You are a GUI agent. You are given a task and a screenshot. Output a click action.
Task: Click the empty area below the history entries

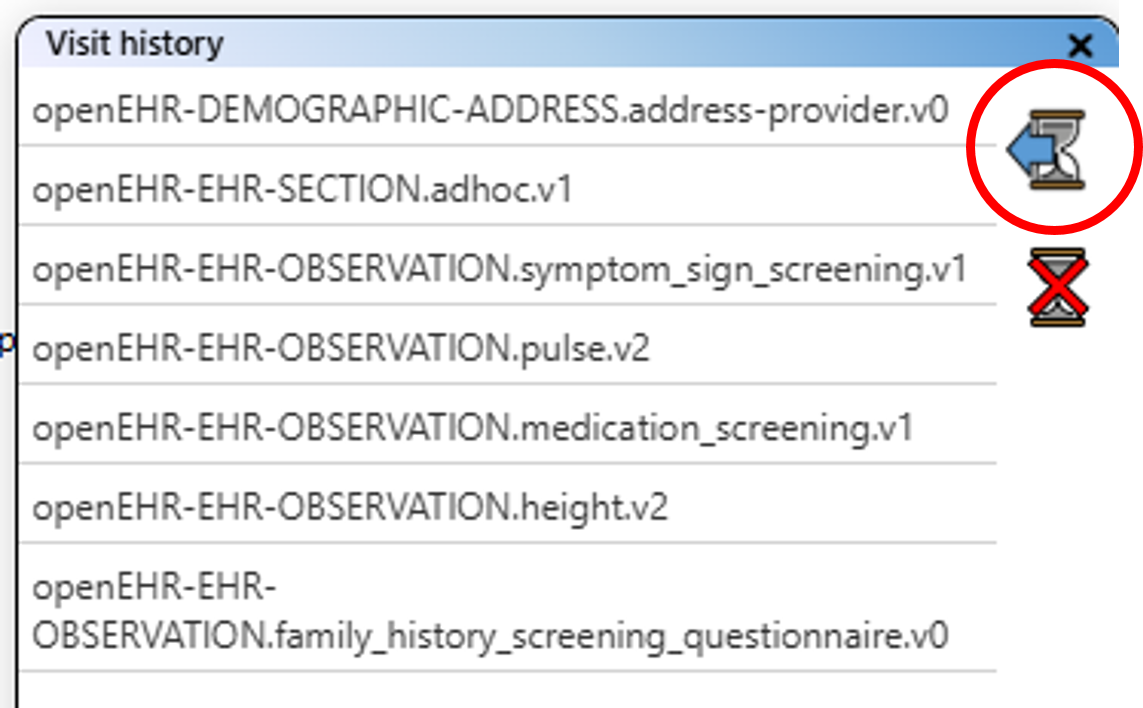[x=500, y=690]
